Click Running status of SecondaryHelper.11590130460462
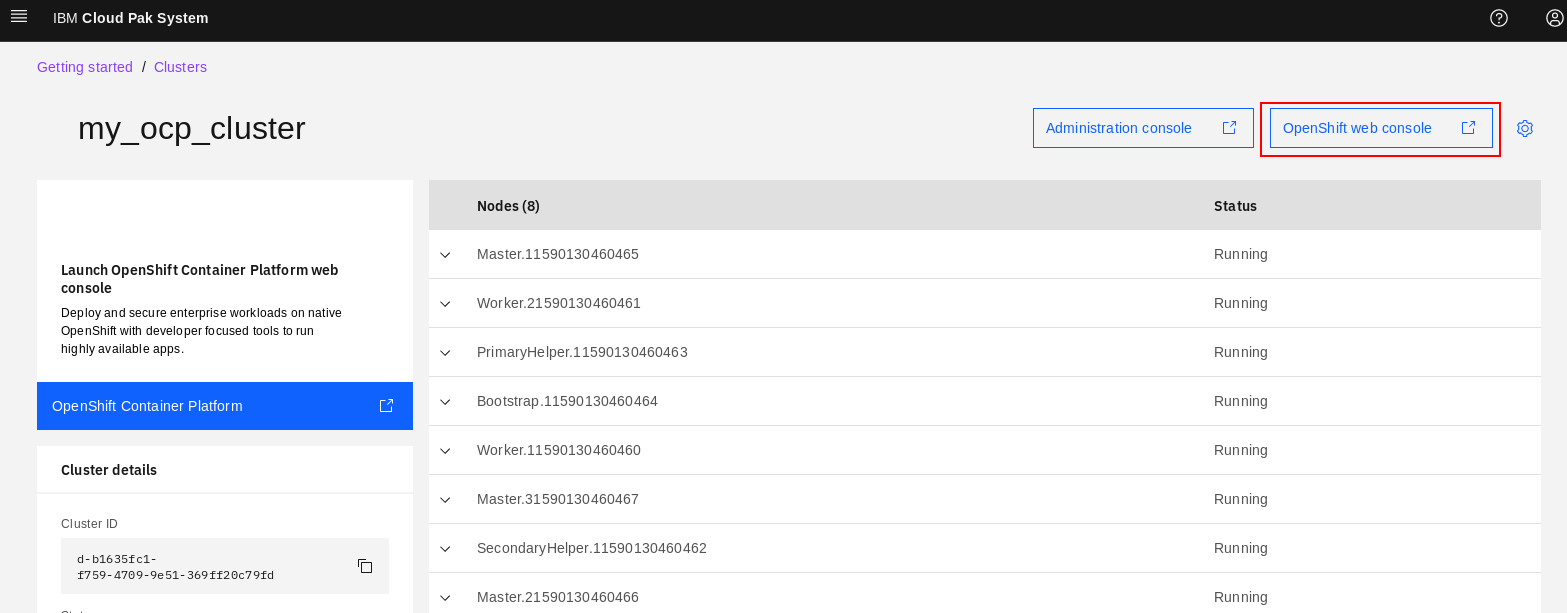The height and width of the screenshot is (613, 1567). [1241, 548]
